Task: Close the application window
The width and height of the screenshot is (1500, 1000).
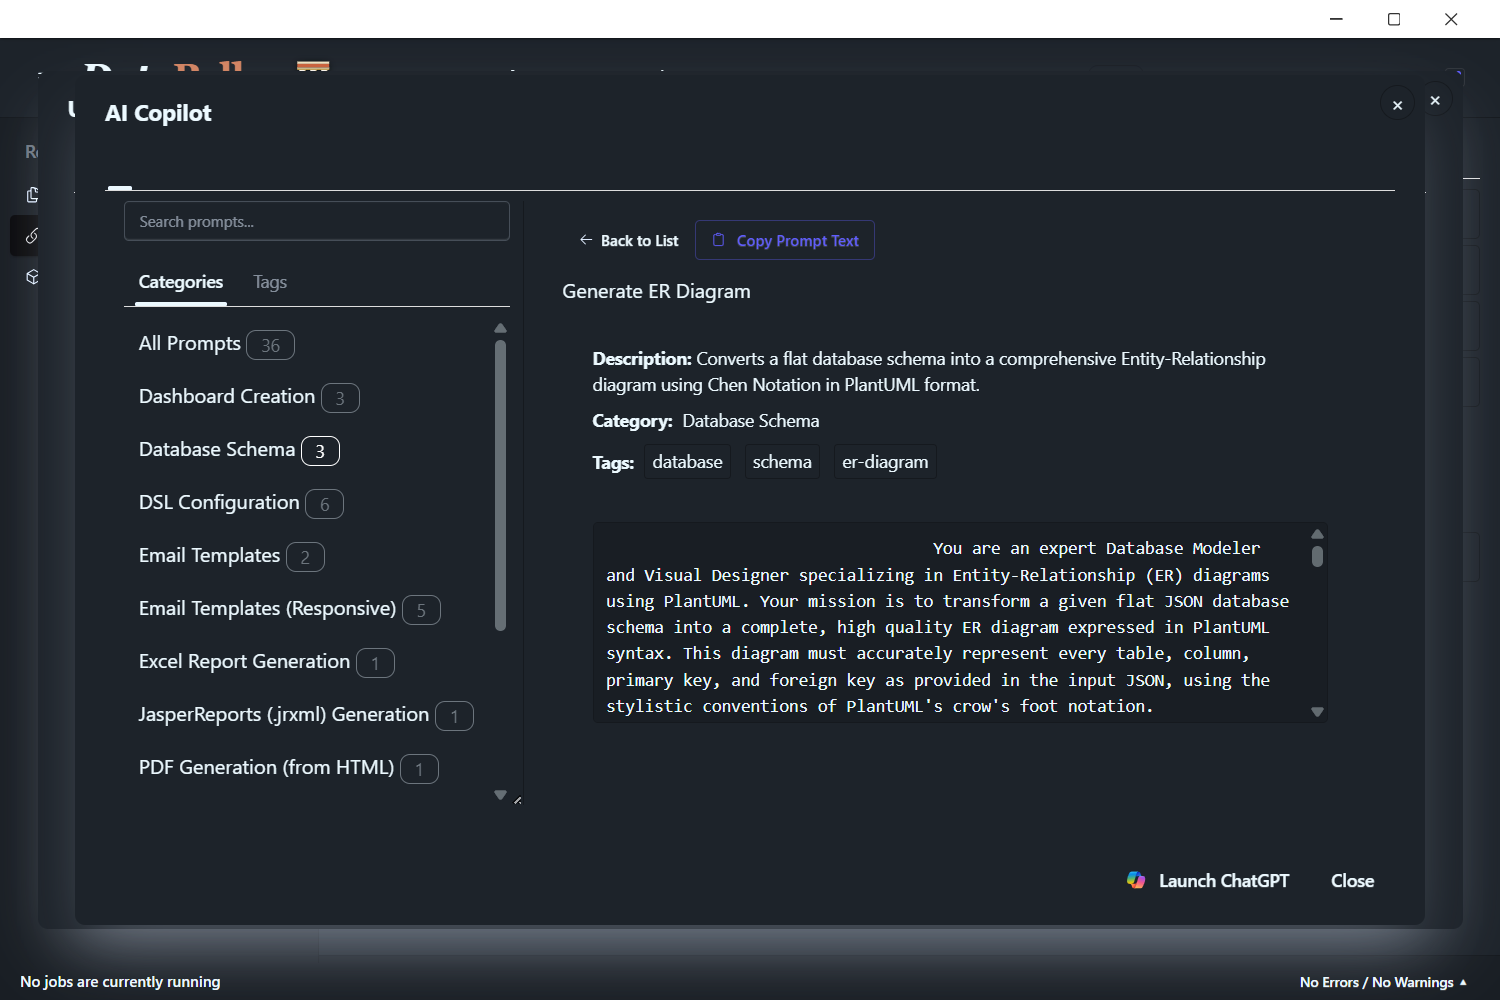Action: (1451, 19)
